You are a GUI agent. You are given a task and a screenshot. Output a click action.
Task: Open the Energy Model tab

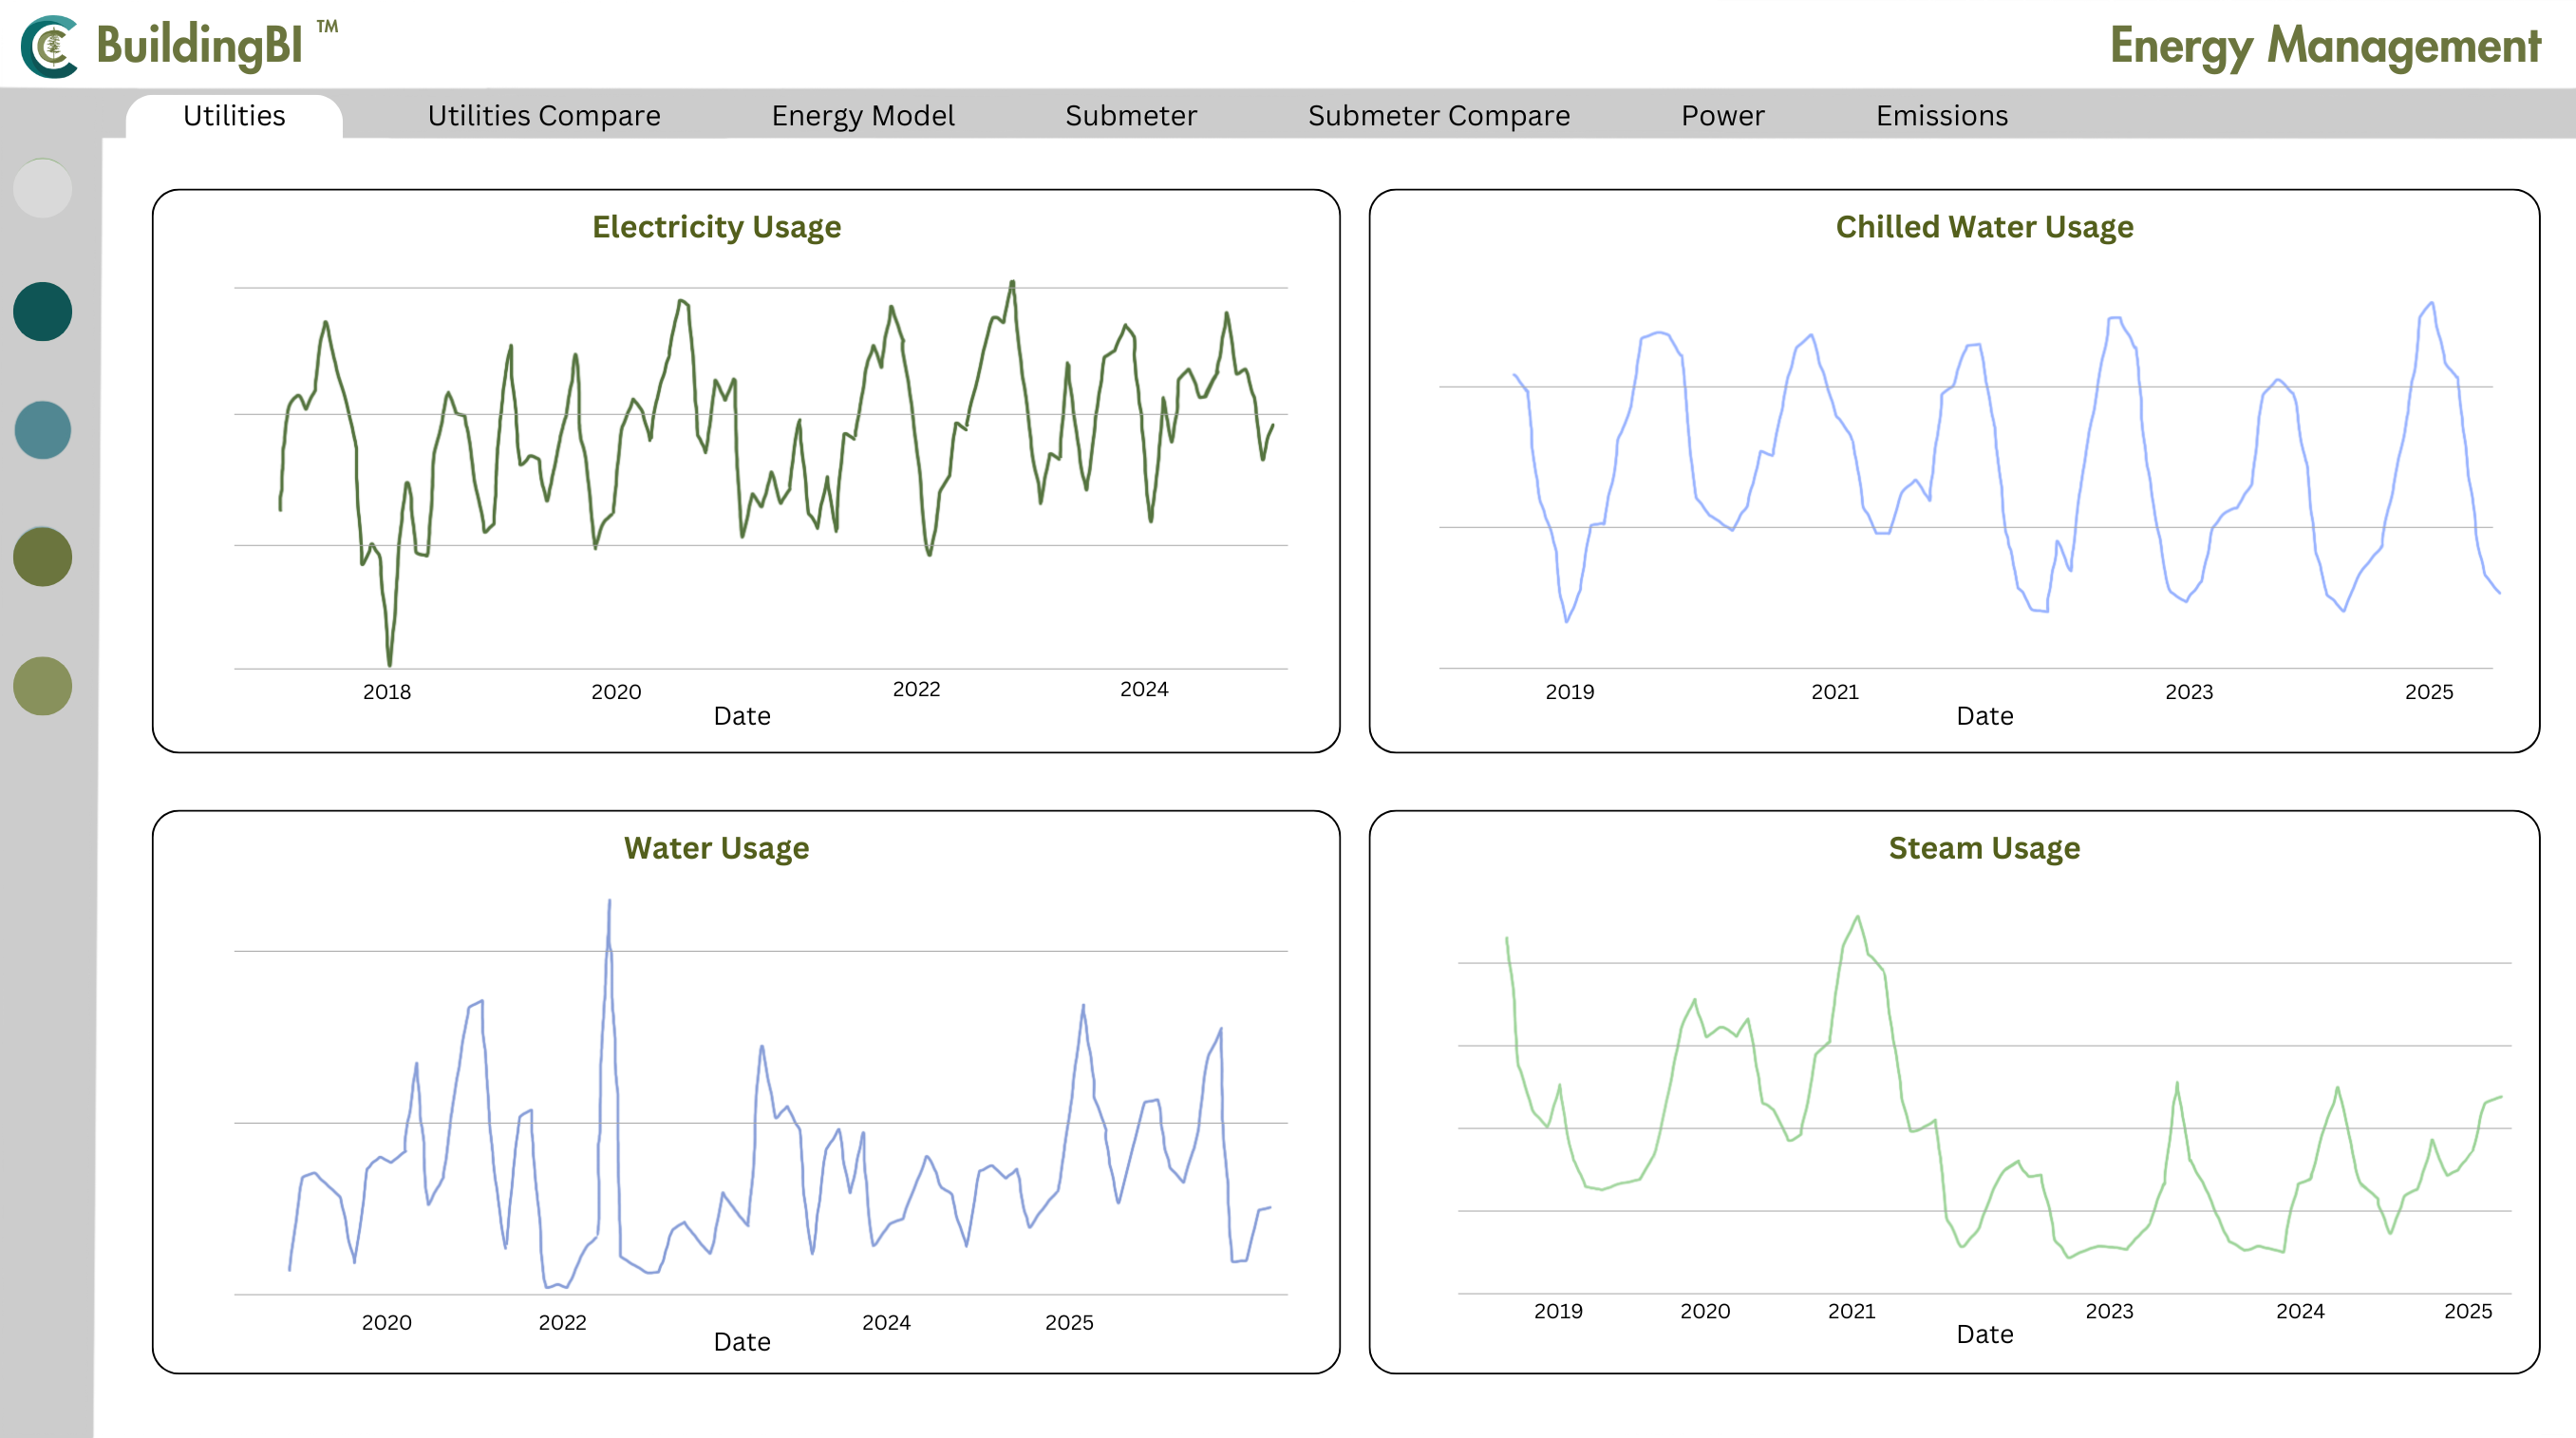point(862,116)
